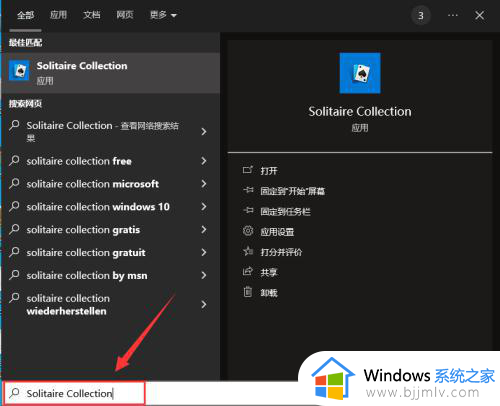Image resolution: width=500 pixels, height=406 pixels.
Task: Expand arrow for 'Solitaire Collection - 查看网络搜索结果'
Action: (204, 132)
